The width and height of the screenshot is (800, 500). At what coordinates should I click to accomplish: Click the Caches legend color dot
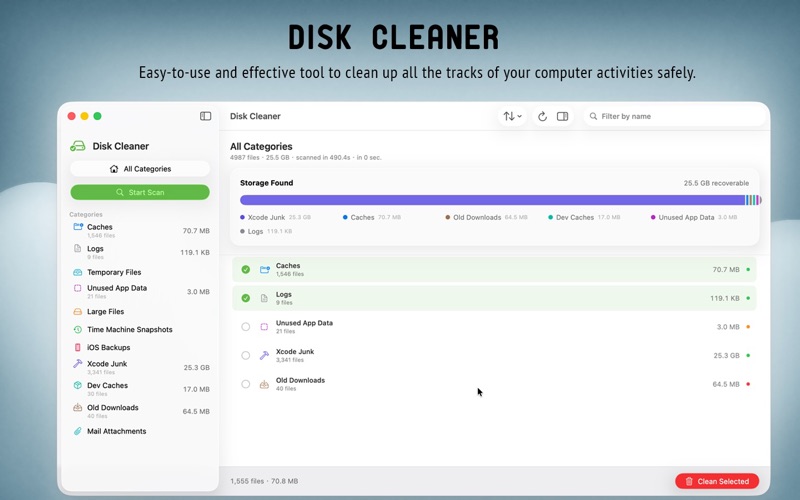click(345, 217)
